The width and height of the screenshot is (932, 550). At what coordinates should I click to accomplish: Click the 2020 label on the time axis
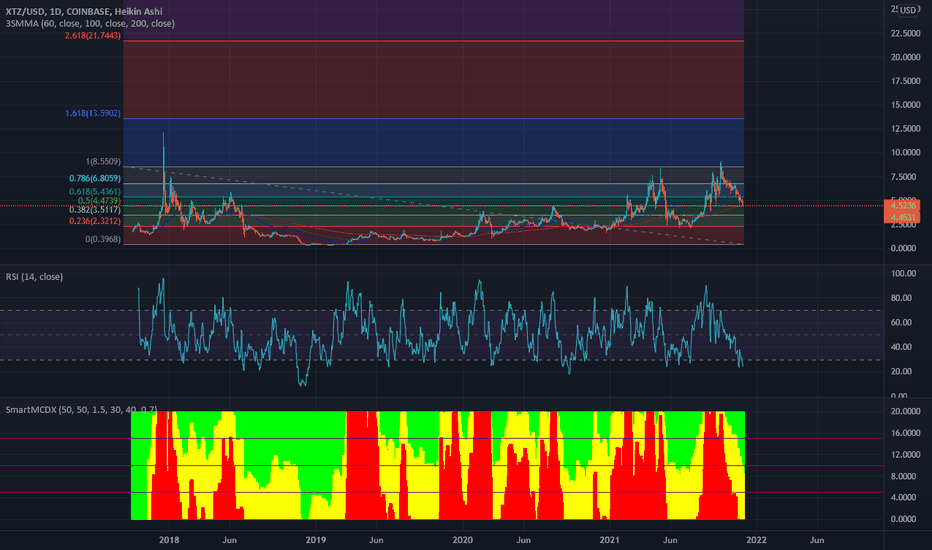(462, 540)
